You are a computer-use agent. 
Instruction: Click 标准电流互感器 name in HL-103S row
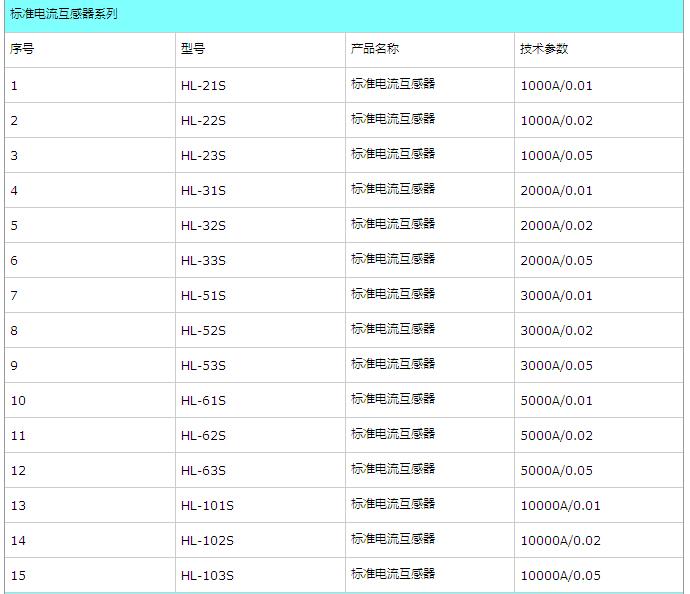click(393, 573)
